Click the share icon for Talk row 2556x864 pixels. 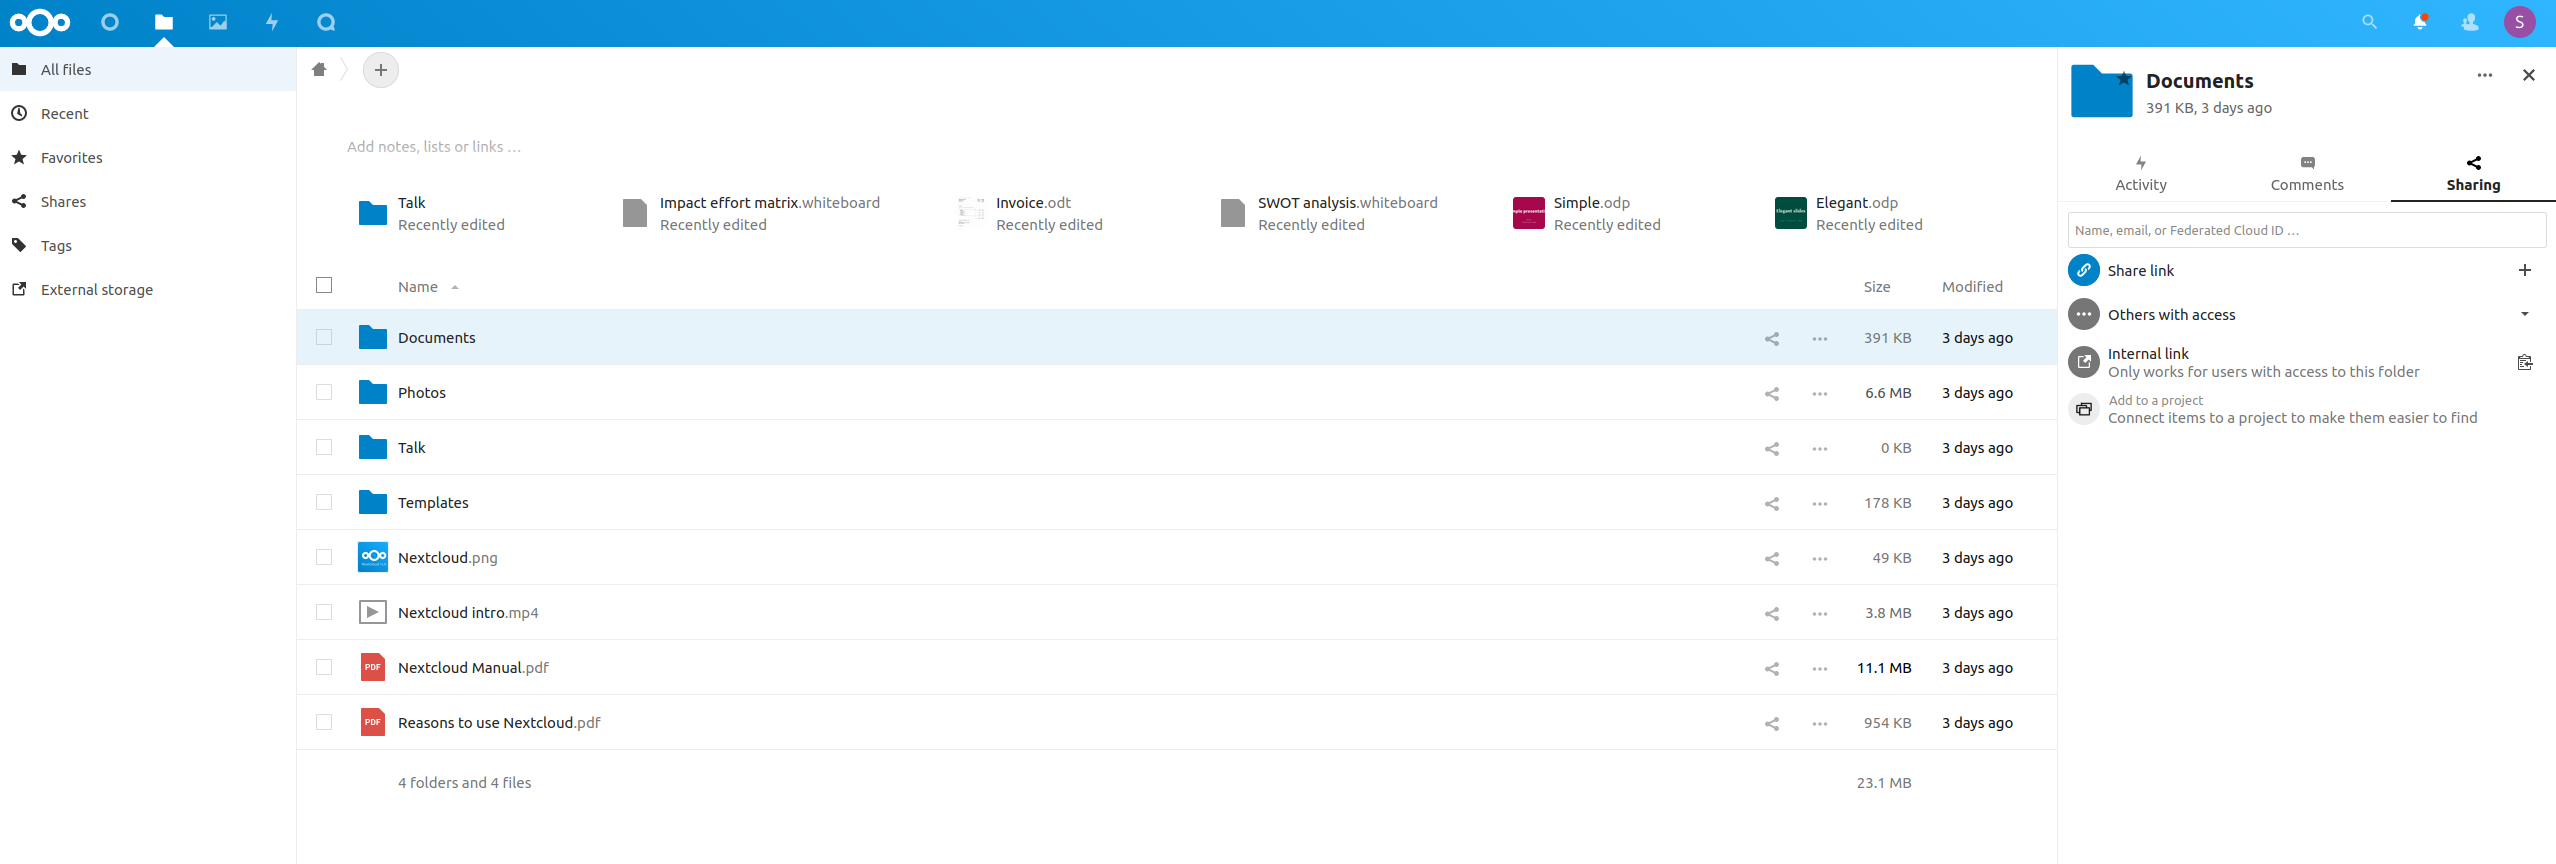click(1772, 449)
